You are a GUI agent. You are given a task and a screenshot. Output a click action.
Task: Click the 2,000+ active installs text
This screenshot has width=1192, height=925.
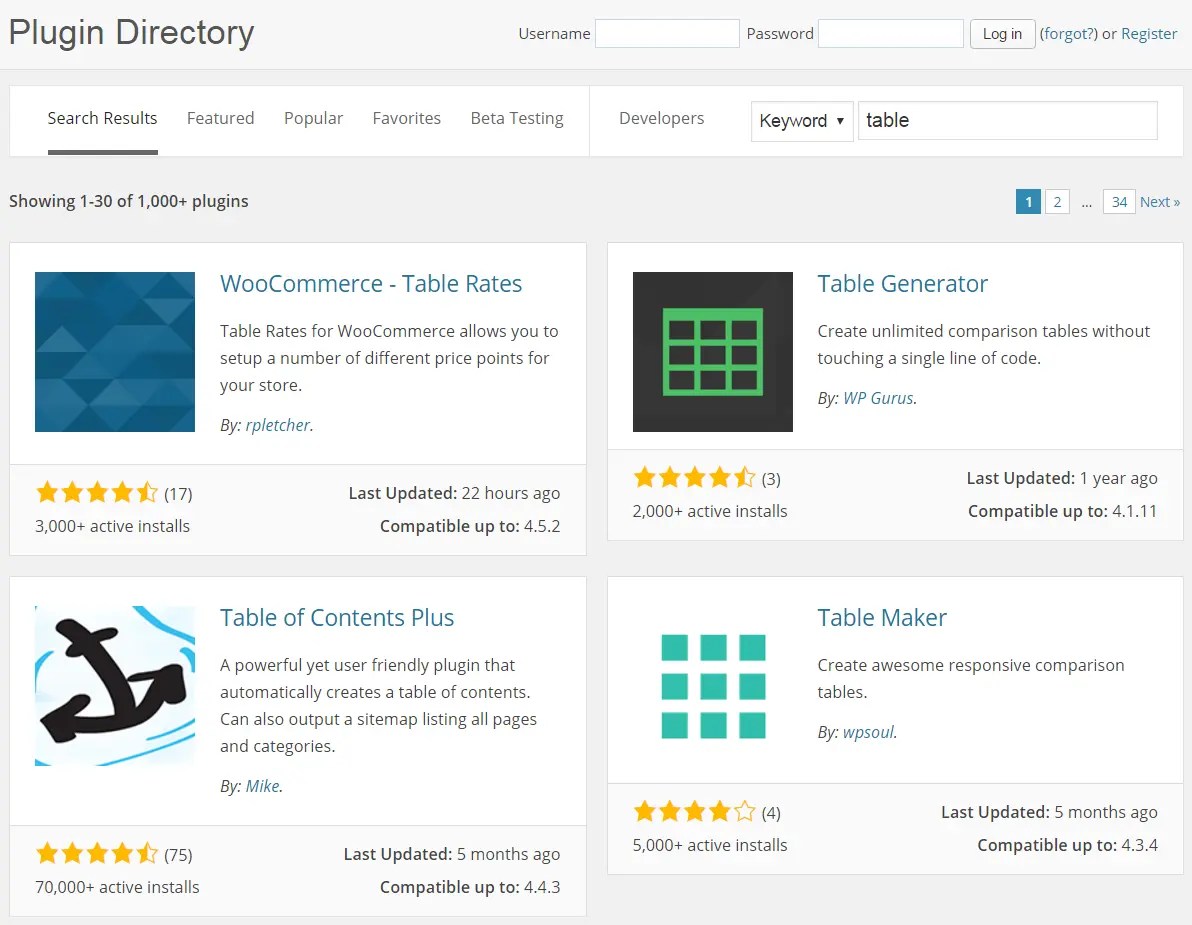point(710,511)
